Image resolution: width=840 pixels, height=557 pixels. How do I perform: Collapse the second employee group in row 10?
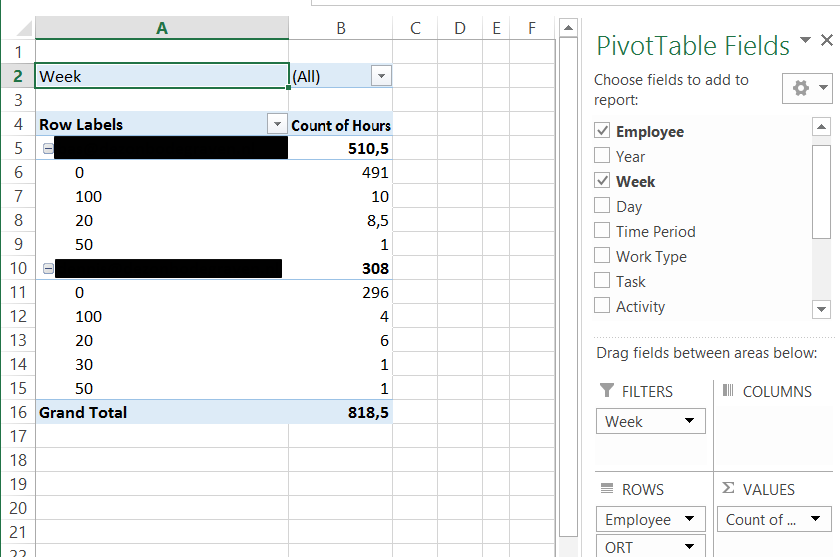[x=48, y=268]
